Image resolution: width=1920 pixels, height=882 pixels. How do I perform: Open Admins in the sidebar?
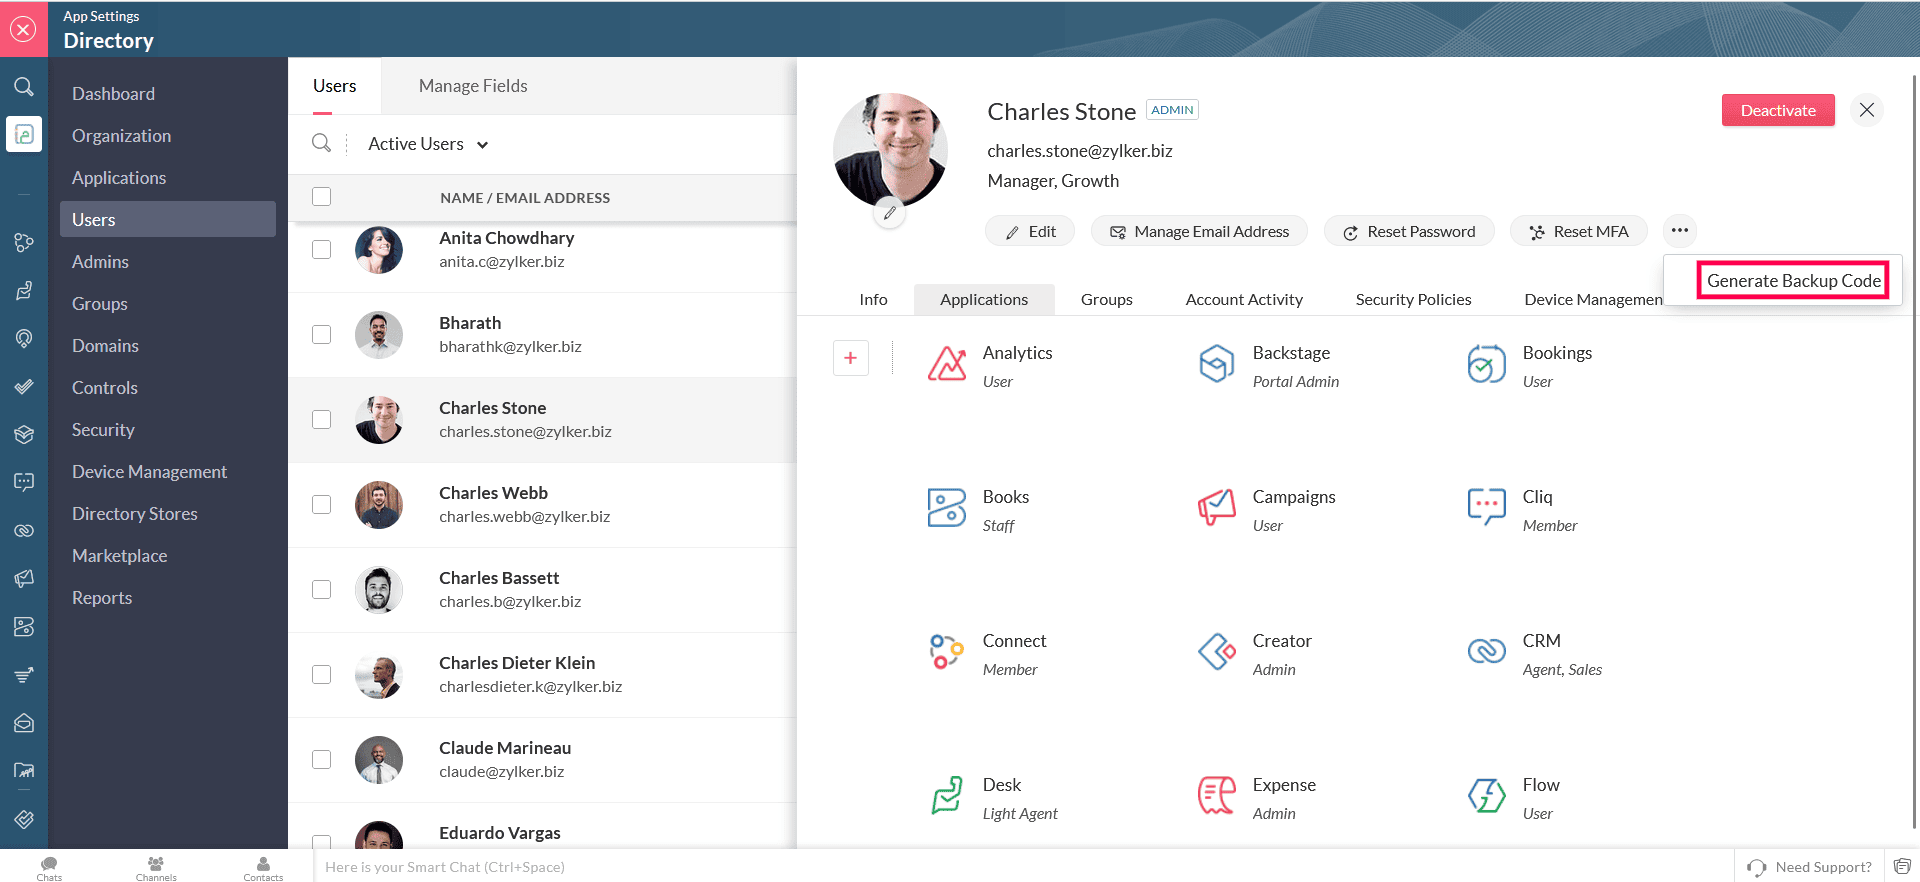point(100,262)
